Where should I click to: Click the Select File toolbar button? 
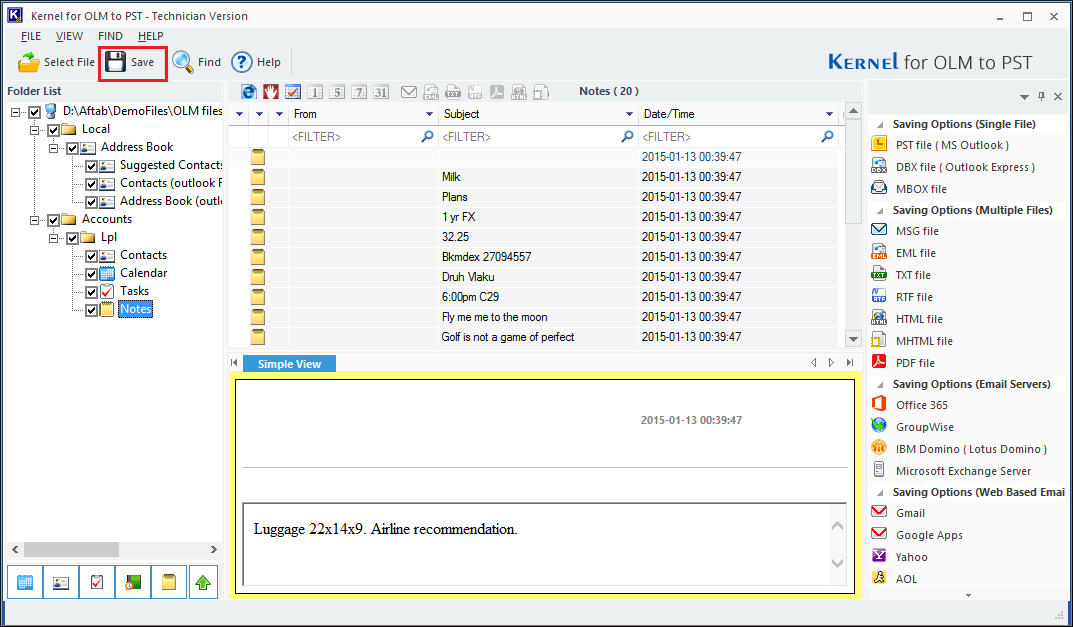click(56, 62)
